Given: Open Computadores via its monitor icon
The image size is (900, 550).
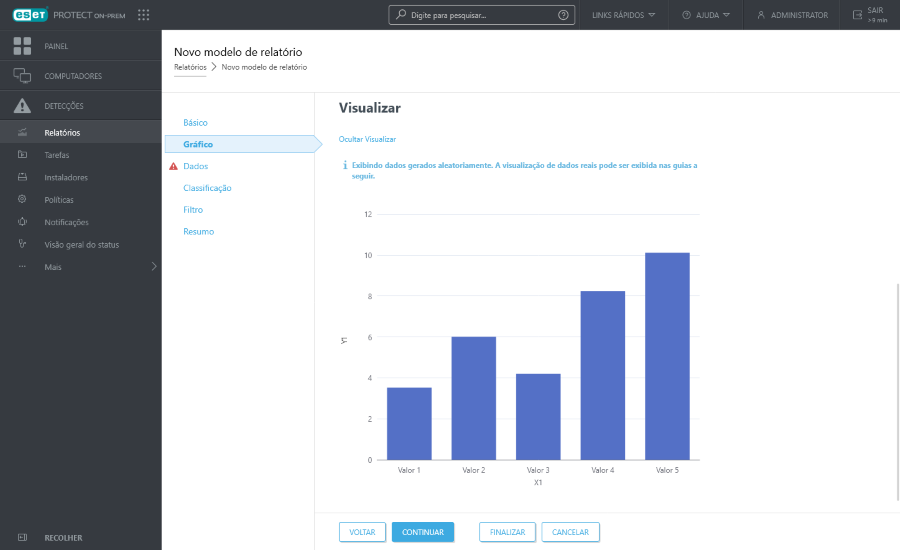Looking at the screenshot, I should 22,76.
